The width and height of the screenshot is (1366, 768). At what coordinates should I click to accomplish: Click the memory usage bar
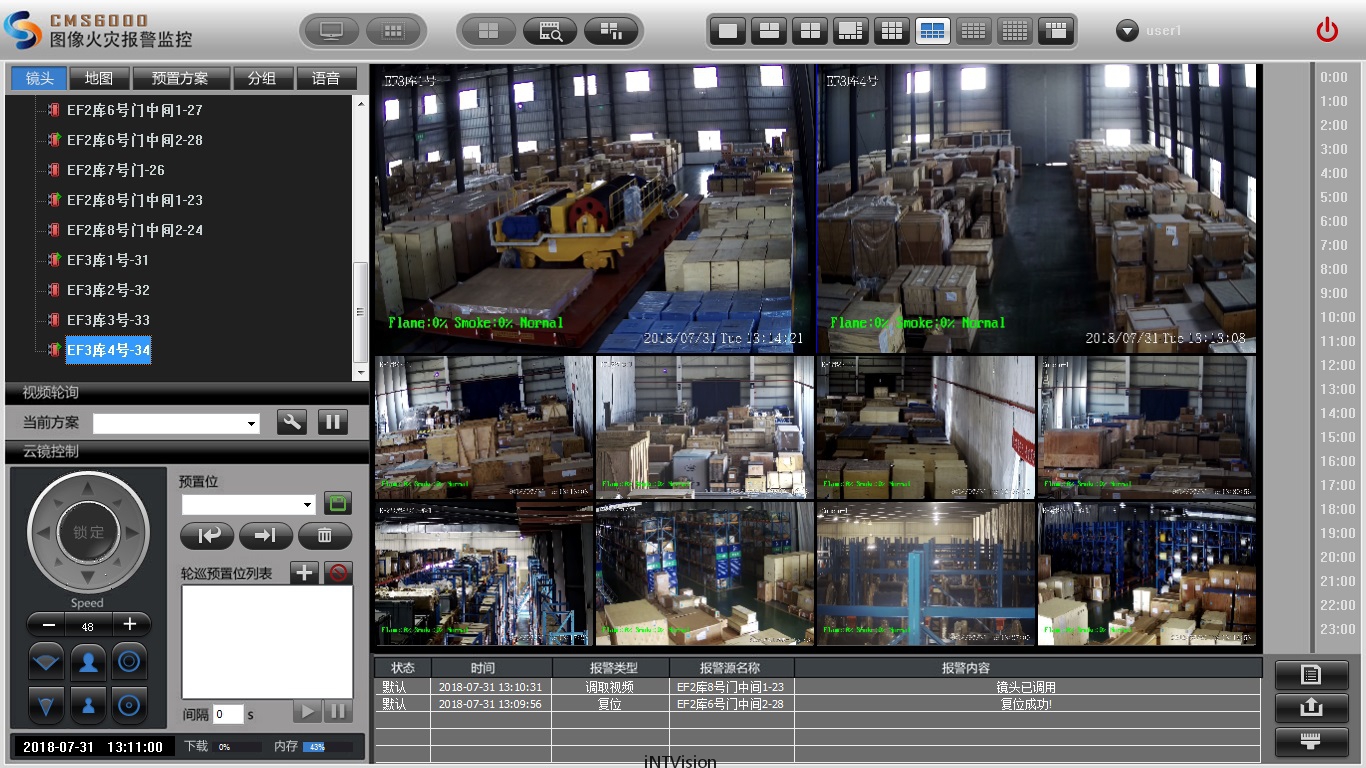pyautogui.click(x=328, y=747)
